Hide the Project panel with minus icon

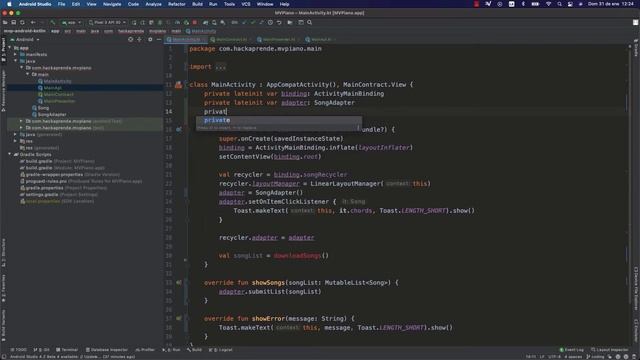[x=159, y=40]
